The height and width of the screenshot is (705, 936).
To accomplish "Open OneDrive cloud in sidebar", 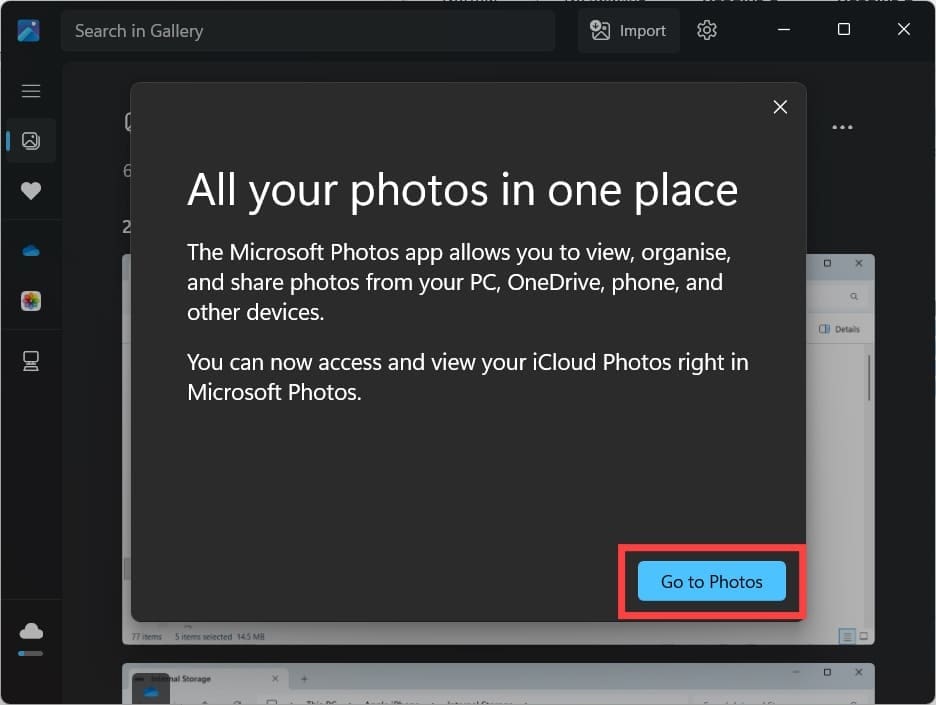I will click(31, 251).
